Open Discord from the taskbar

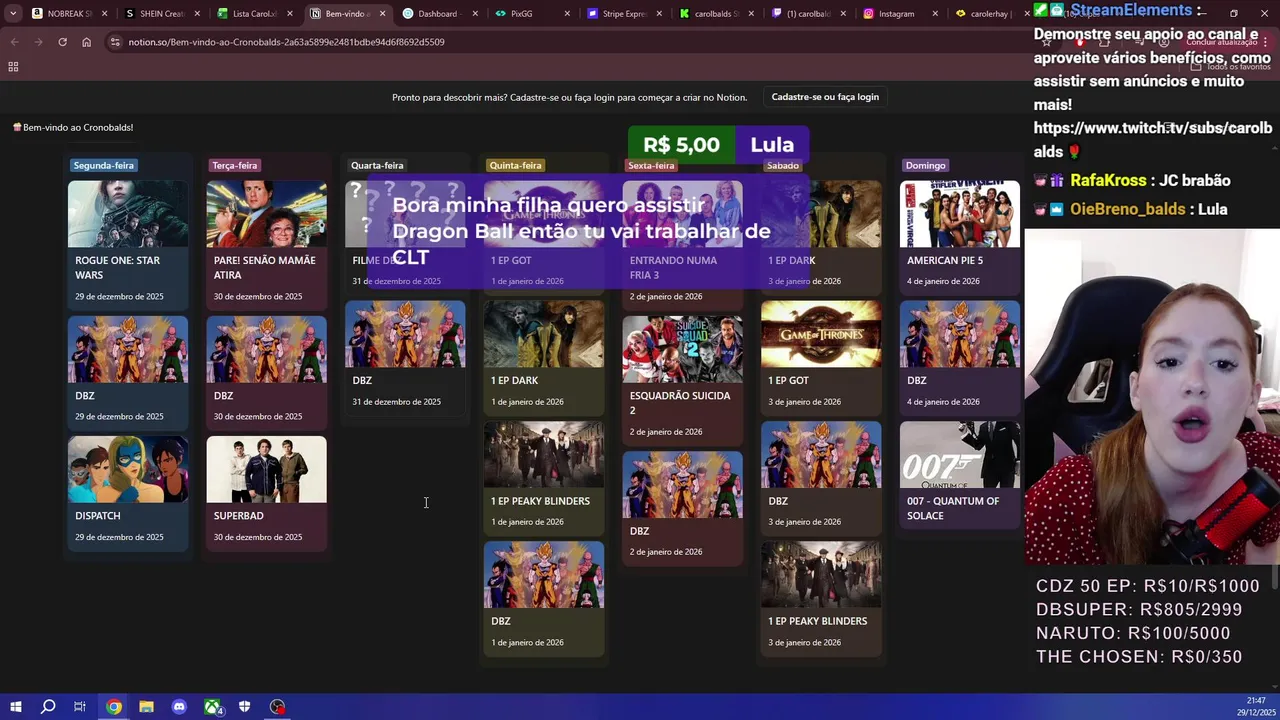click(179, 707)
